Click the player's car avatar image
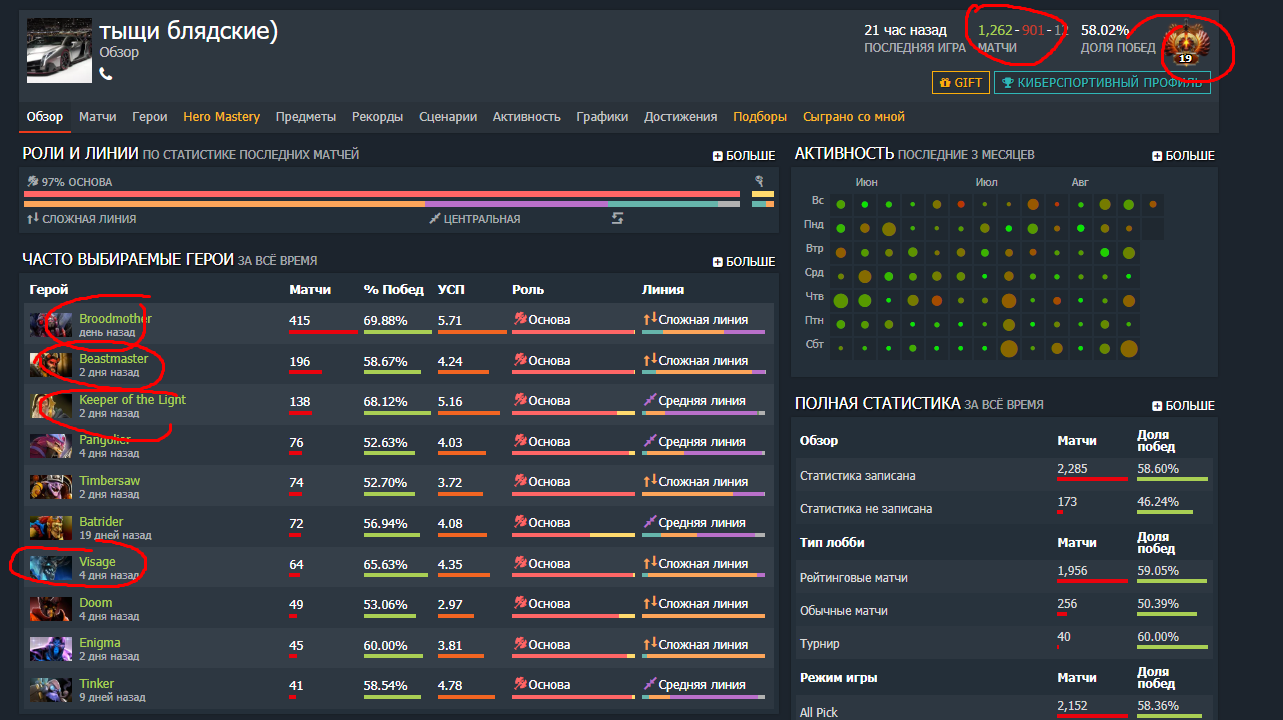 pyautogui.click(x=59, y=50)
